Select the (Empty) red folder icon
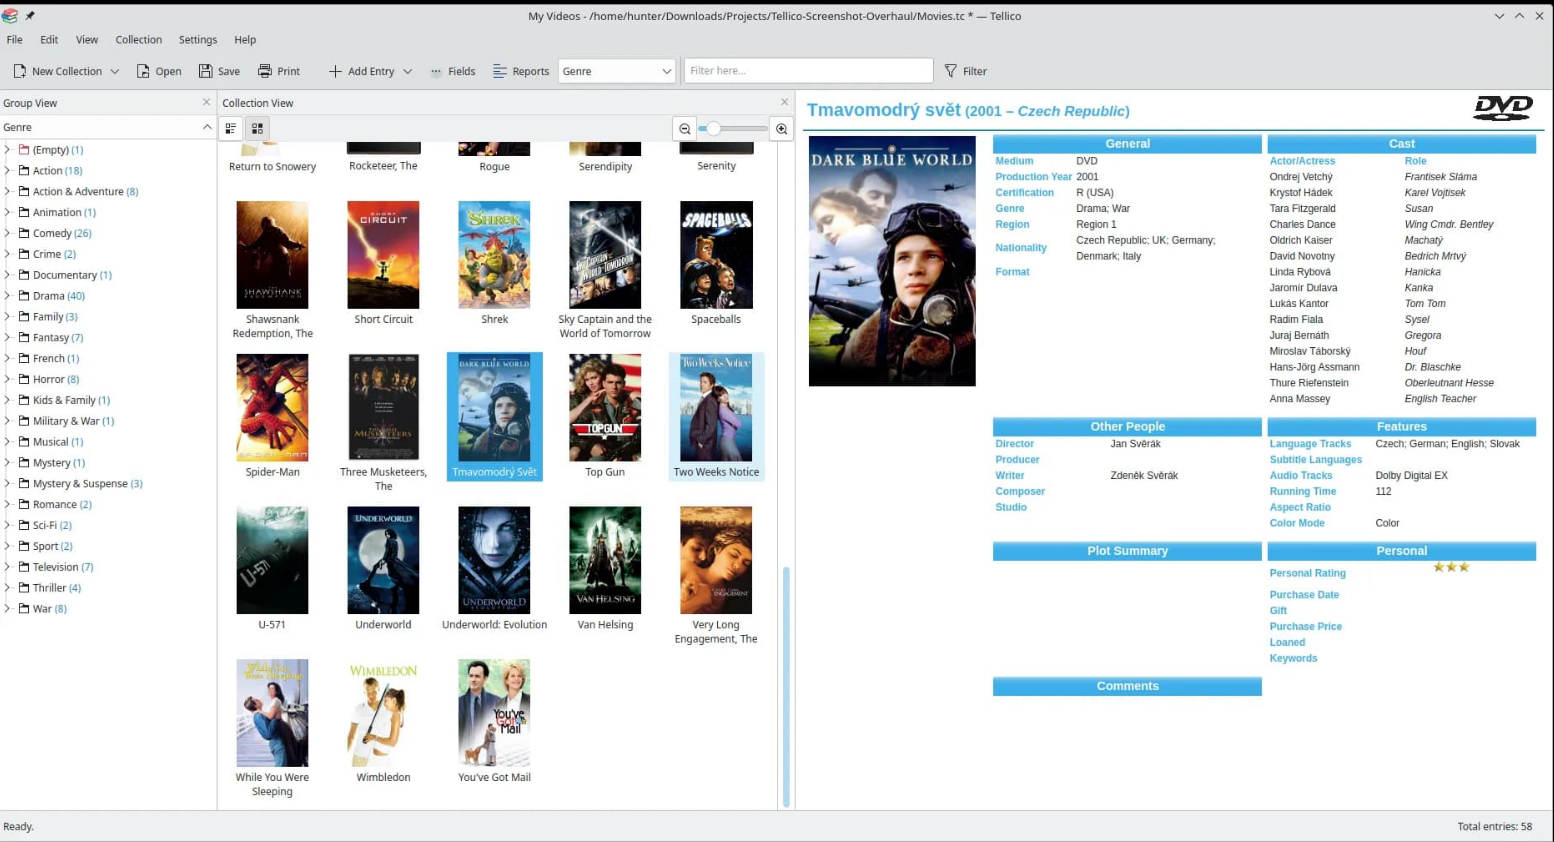 point(24,149)
